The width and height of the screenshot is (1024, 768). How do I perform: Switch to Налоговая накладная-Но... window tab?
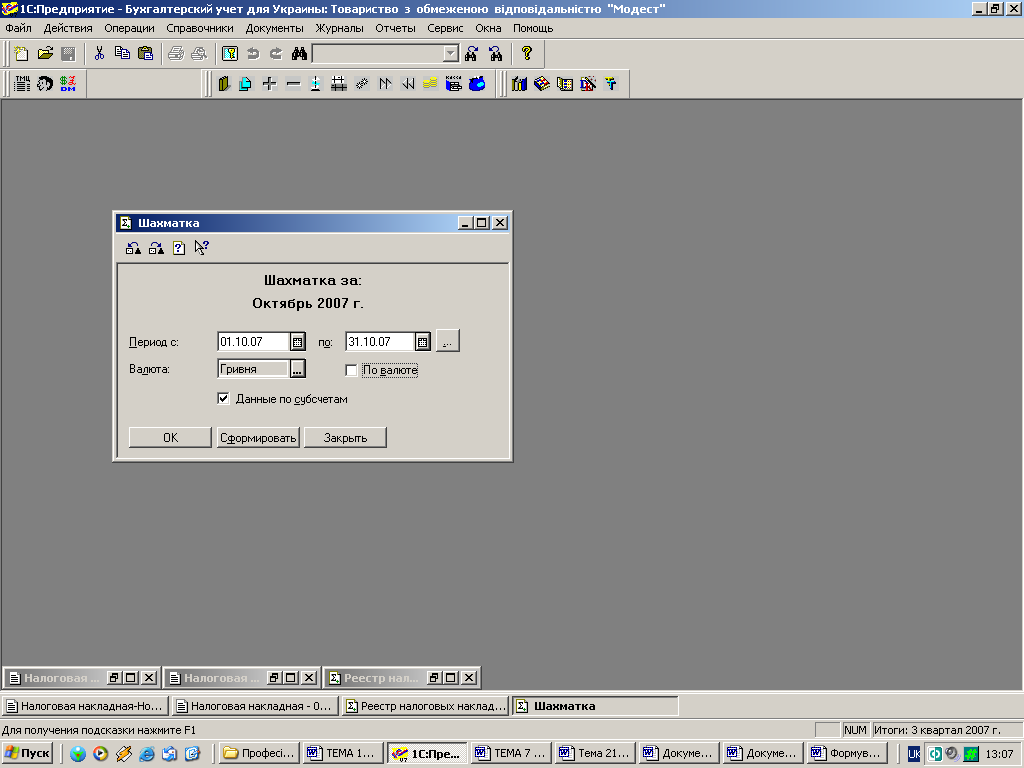pos(86,706)
